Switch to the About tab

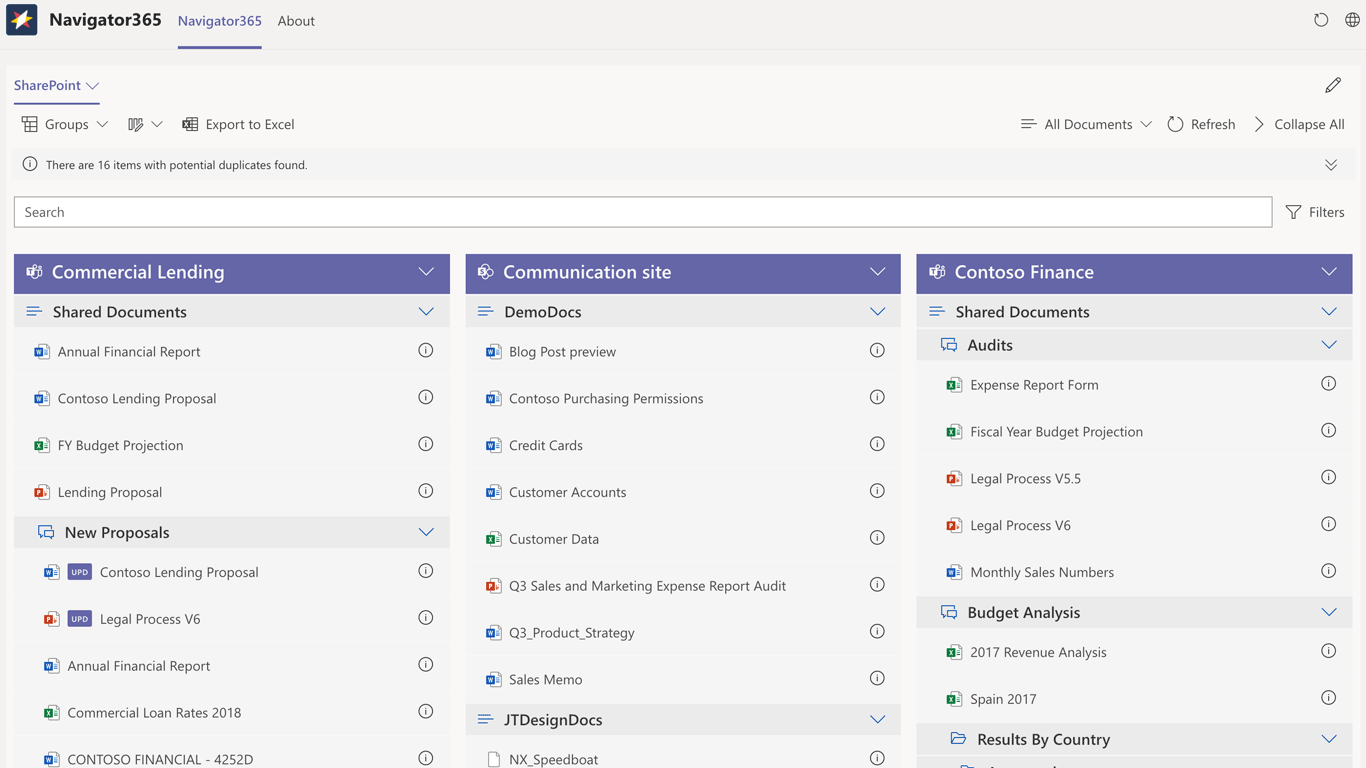(296, 21)
